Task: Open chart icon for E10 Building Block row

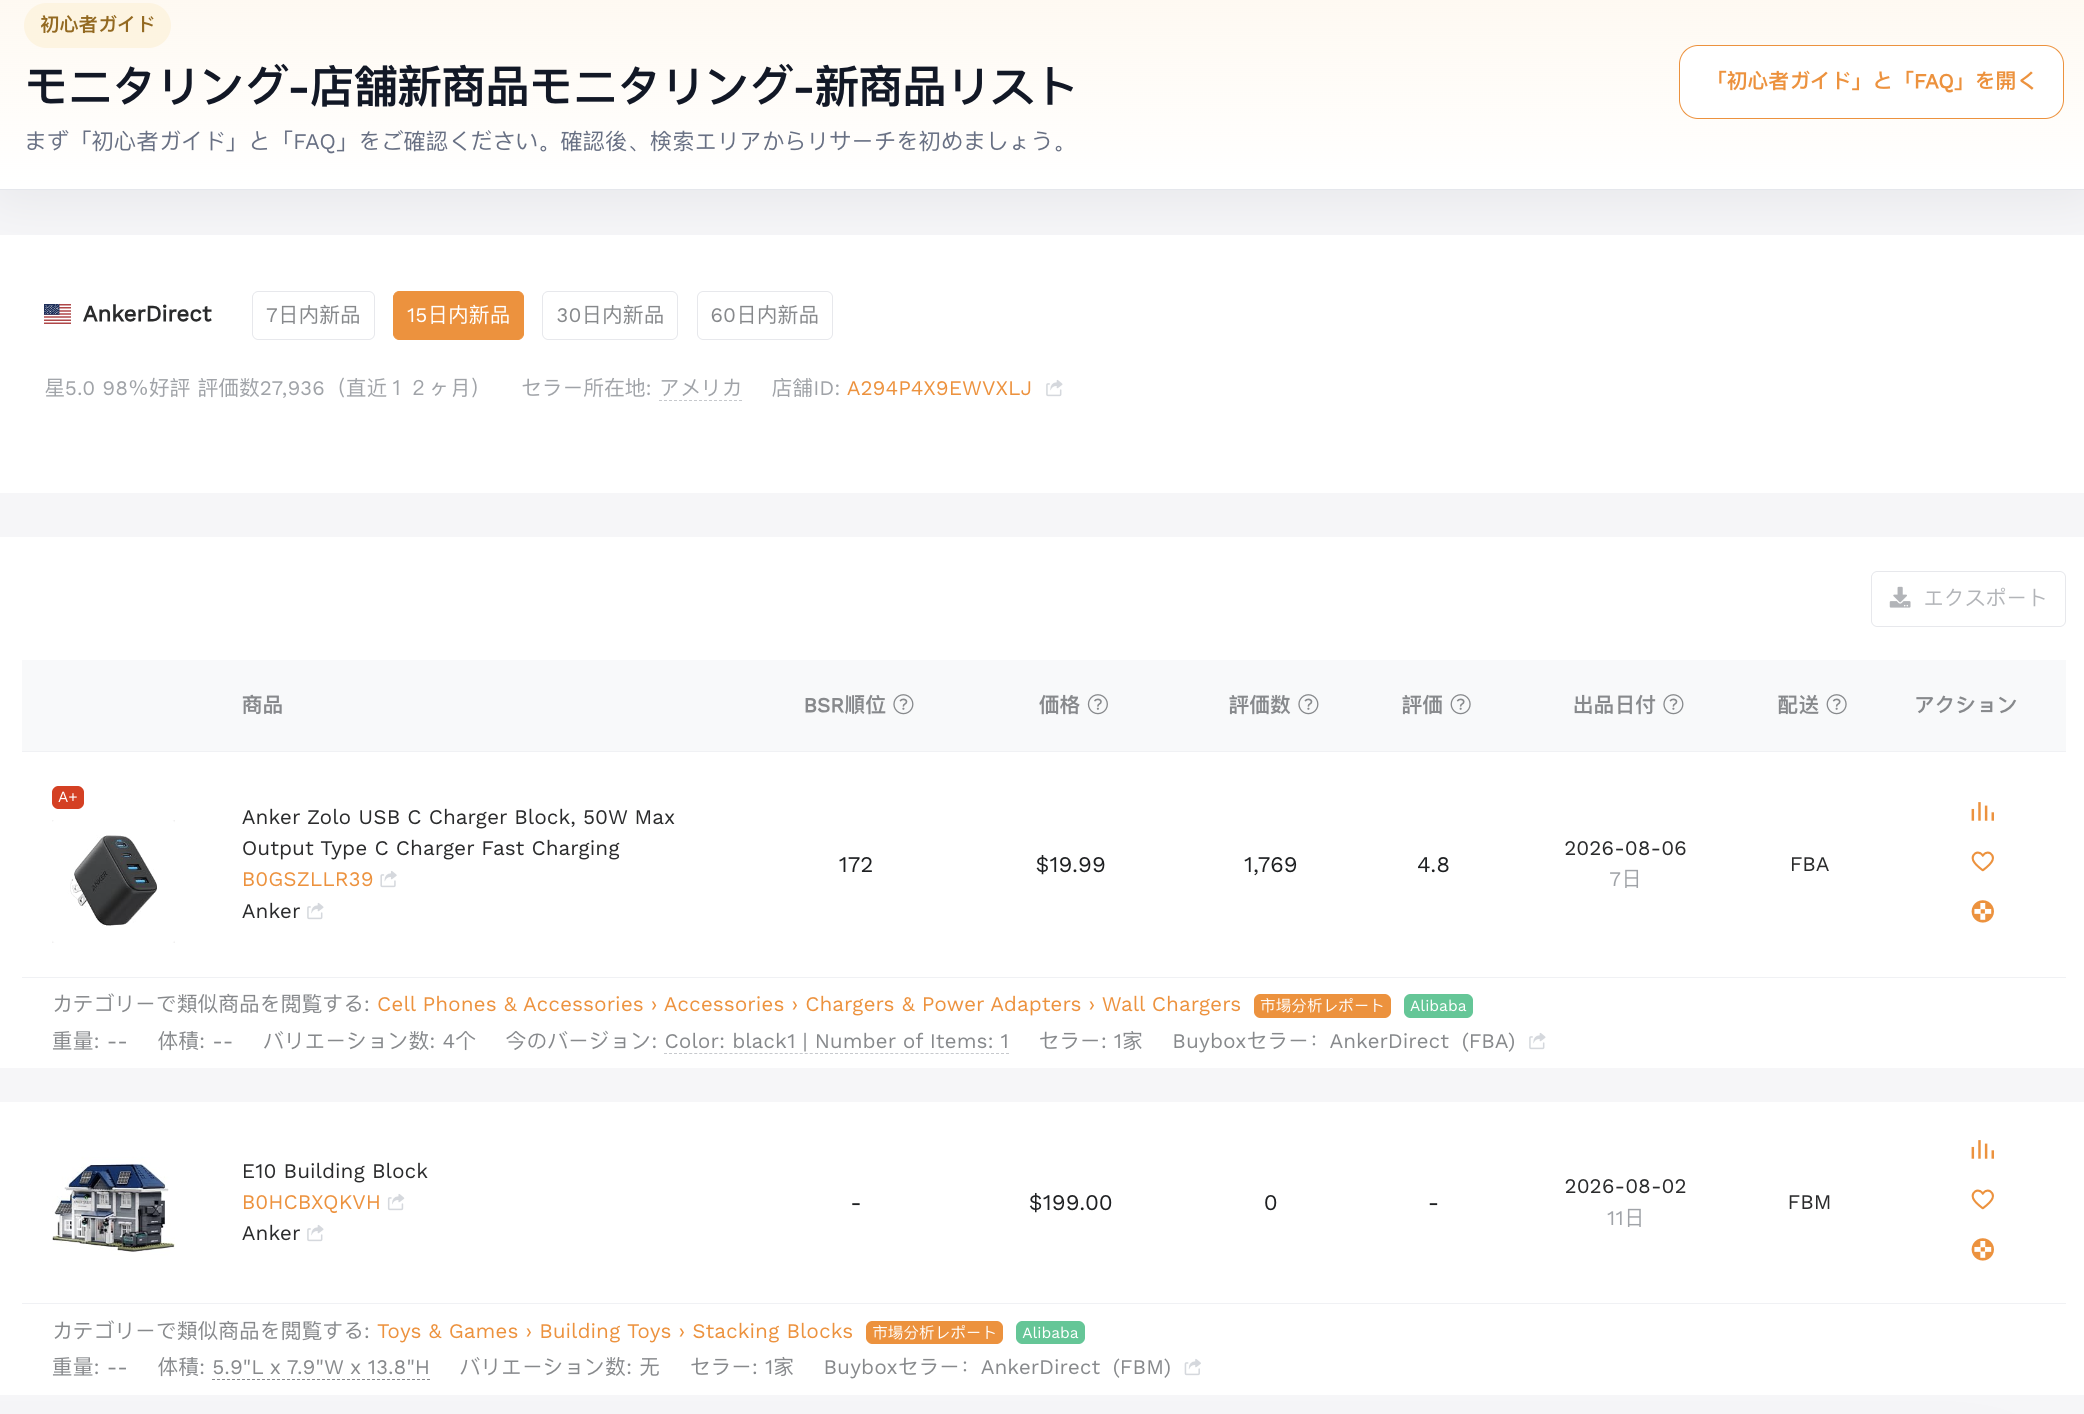Action: (1982, 1150)
